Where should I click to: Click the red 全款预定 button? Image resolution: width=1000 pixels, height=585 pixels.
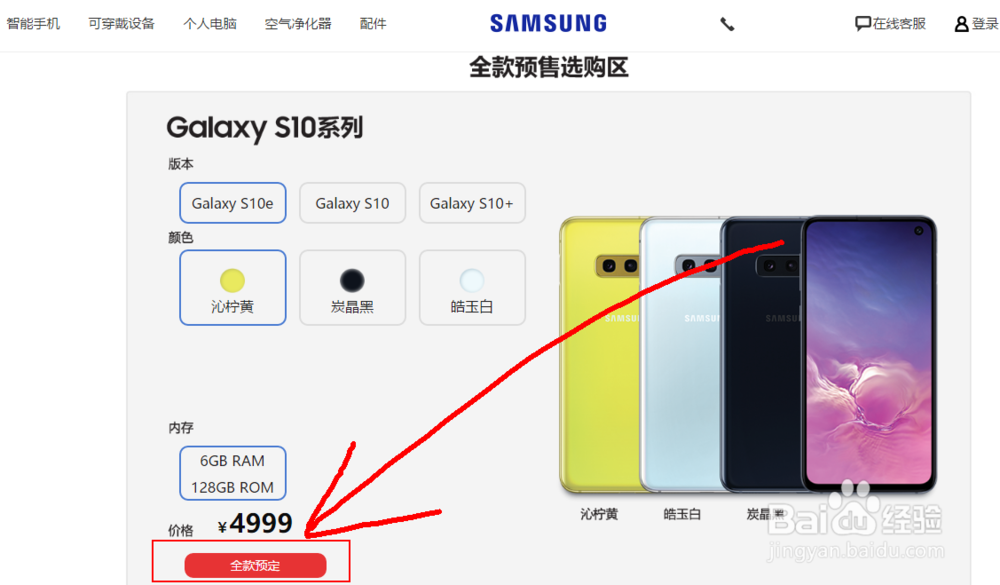255,565
